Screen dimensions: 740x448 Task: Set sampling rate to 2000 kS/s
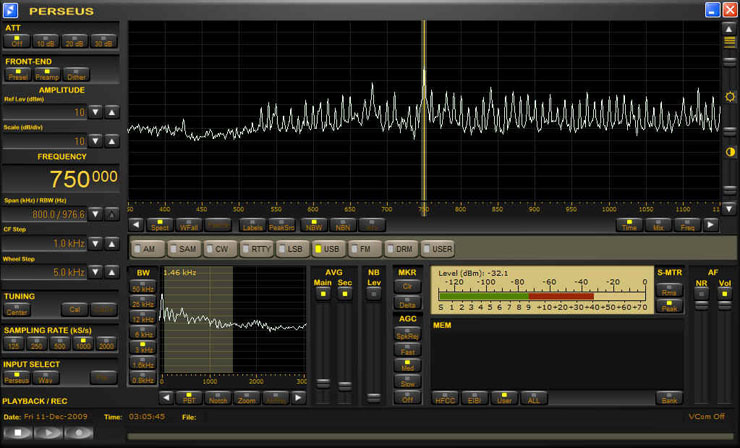pos(106,343)
